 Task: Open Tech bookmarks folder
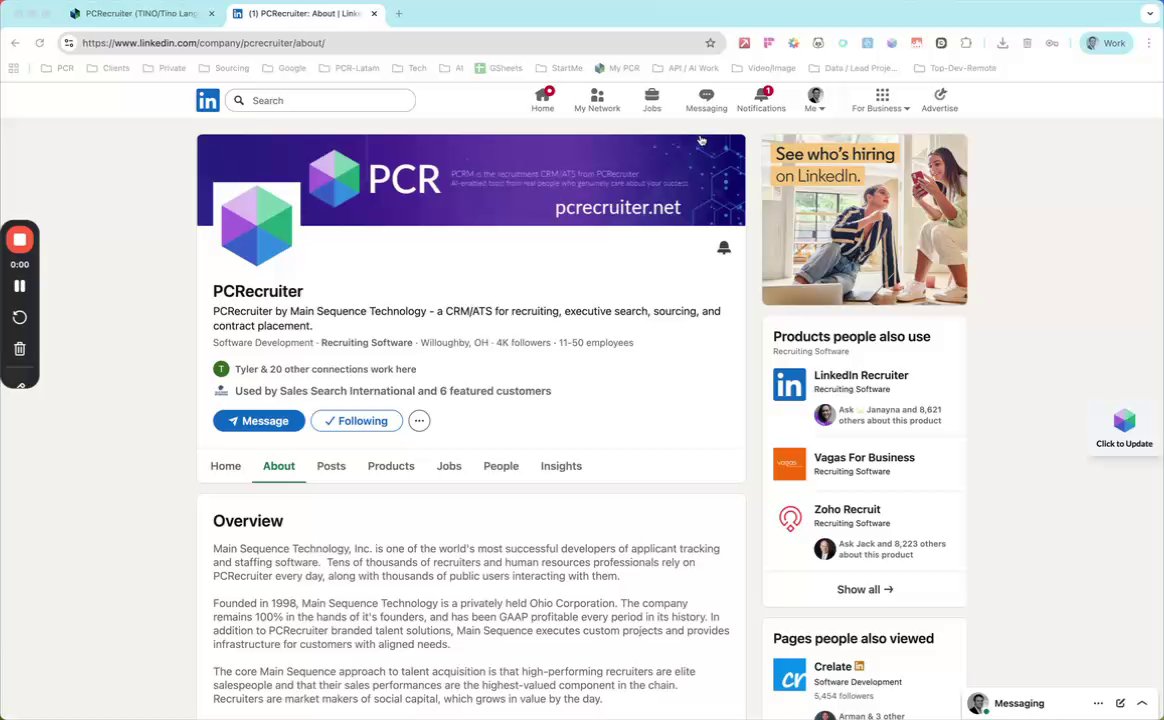[409, 68]
